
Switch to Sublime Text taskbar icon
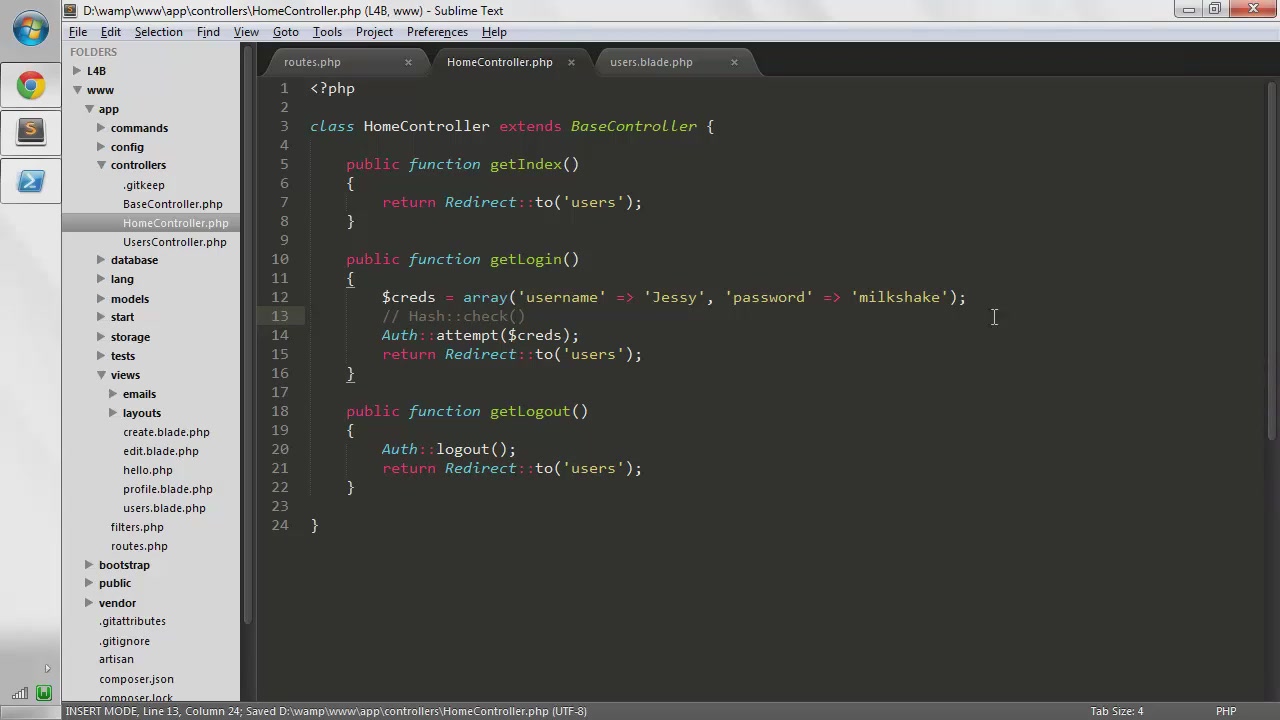click(x=31, y=130)
